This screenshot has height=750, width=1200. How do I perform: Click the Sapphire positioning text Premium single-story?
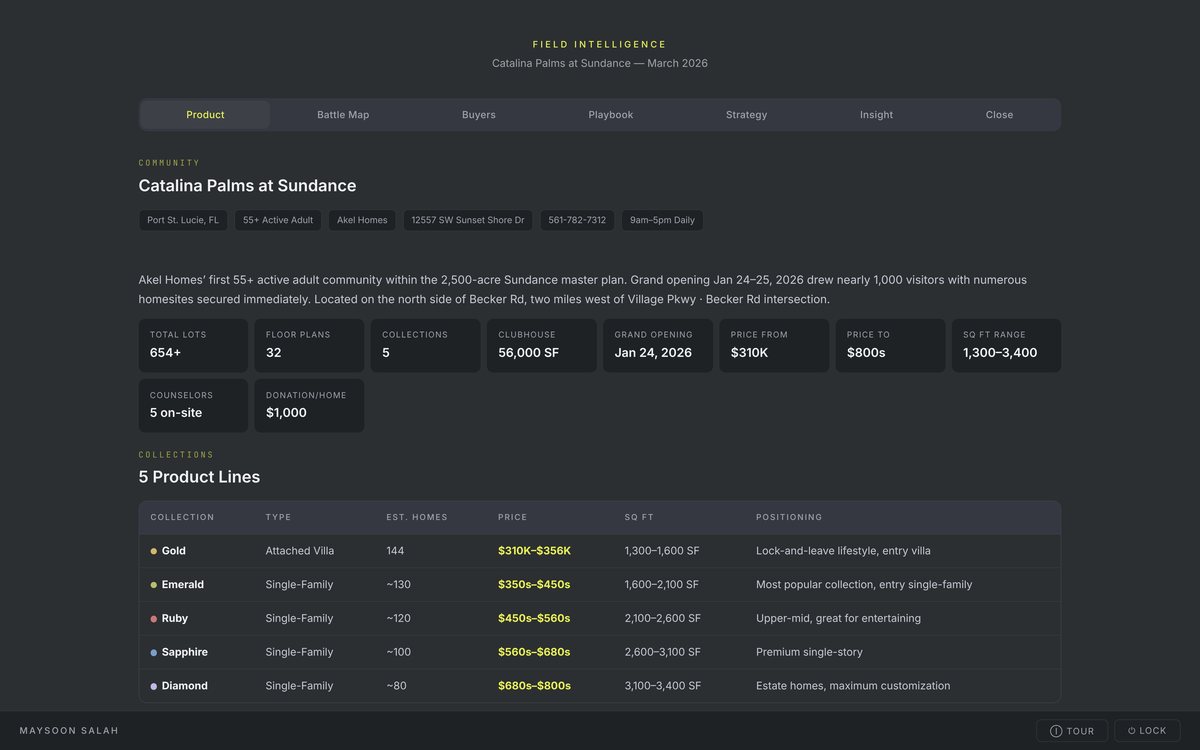(809, 652)
